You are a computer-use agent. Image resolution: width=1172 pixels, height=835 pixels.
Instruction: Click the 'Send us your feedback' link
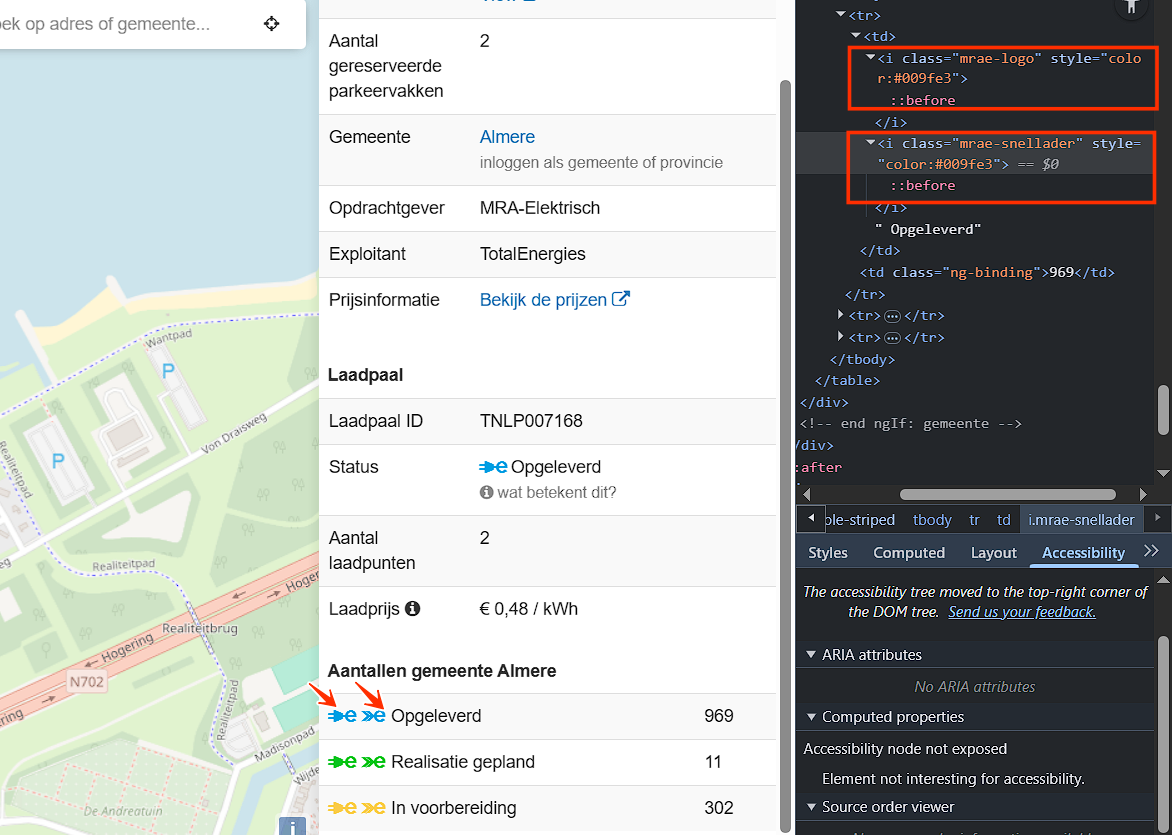pyautogui.click(x=1021, y=612)
